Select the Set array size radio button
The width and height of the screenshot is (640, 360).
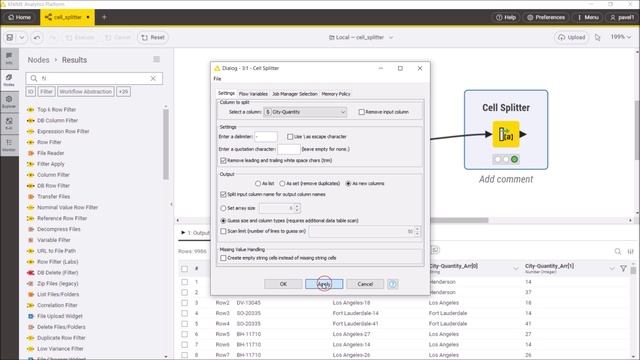click(x=223, y=208)
